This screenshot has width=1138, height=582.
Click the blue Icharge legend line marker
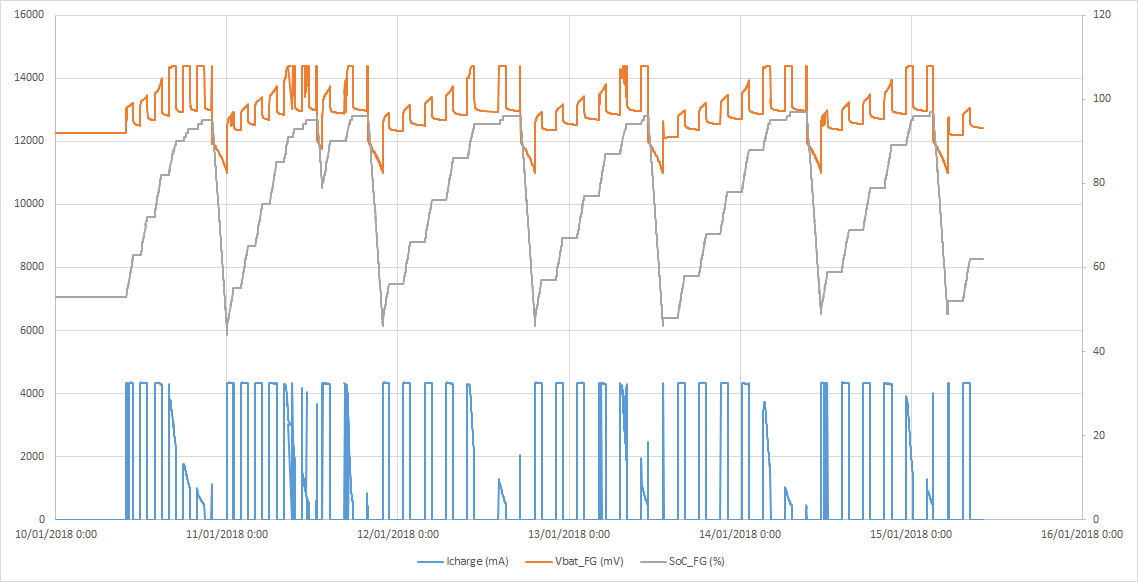coord(428,562)
